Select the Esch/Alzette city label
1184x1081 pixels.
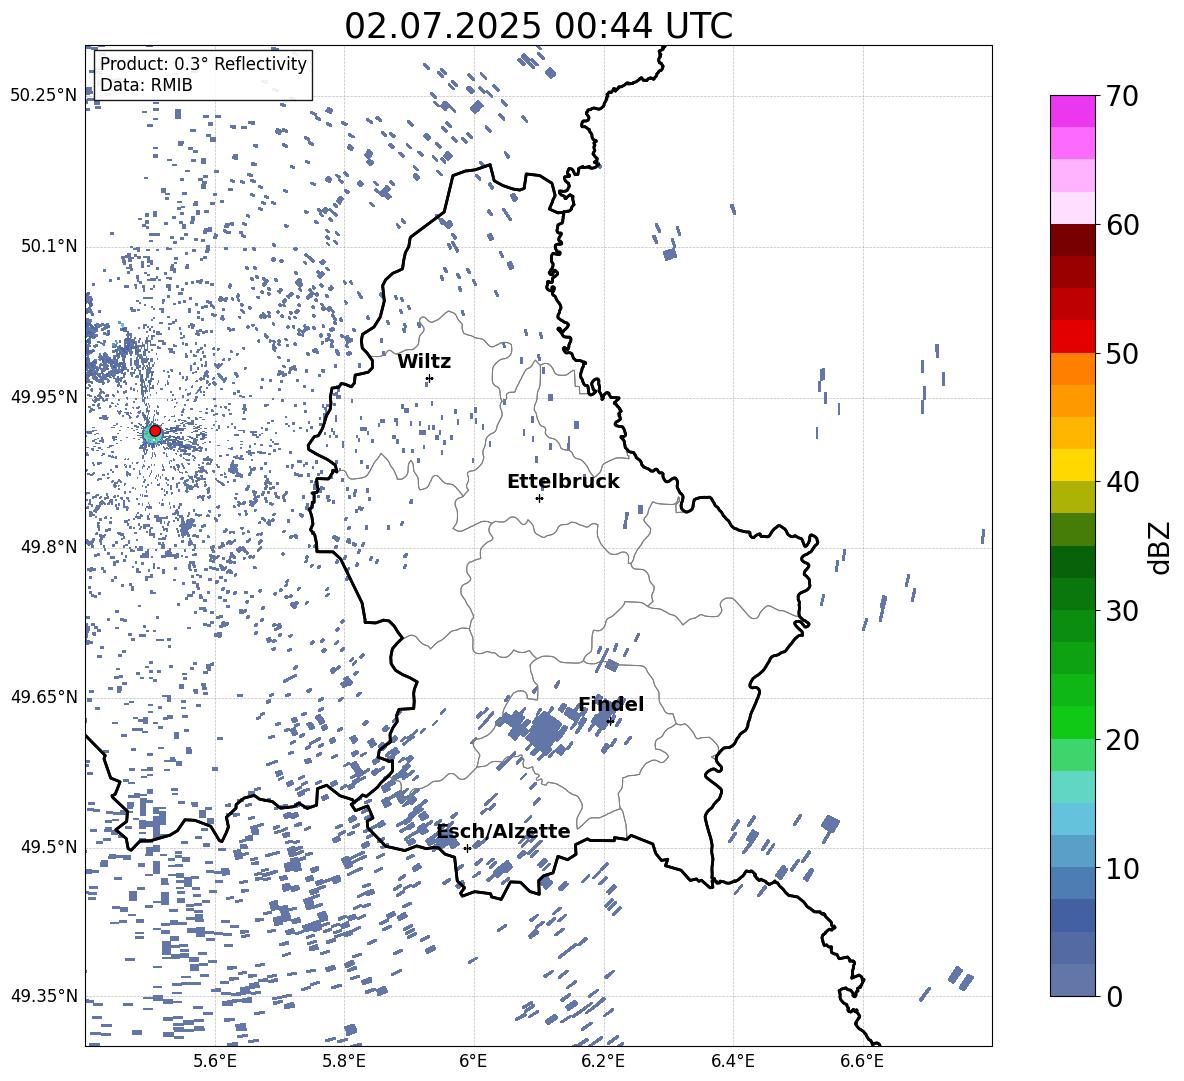pos(504,832)
